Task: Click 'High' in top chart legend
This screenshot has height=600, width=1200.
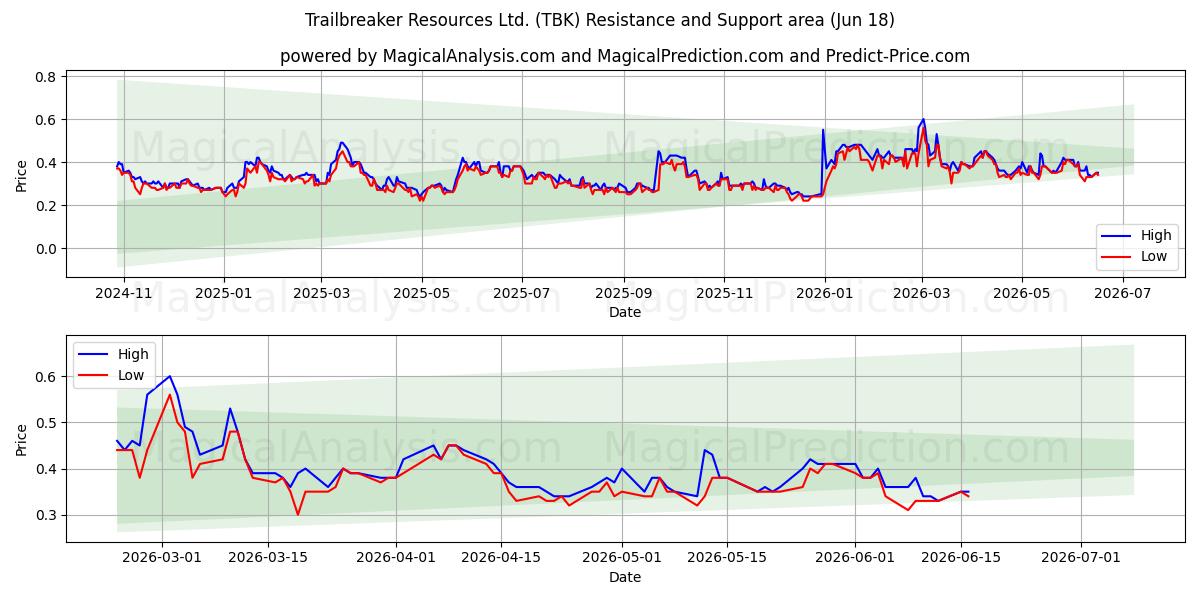Action: click(1156, 236)
